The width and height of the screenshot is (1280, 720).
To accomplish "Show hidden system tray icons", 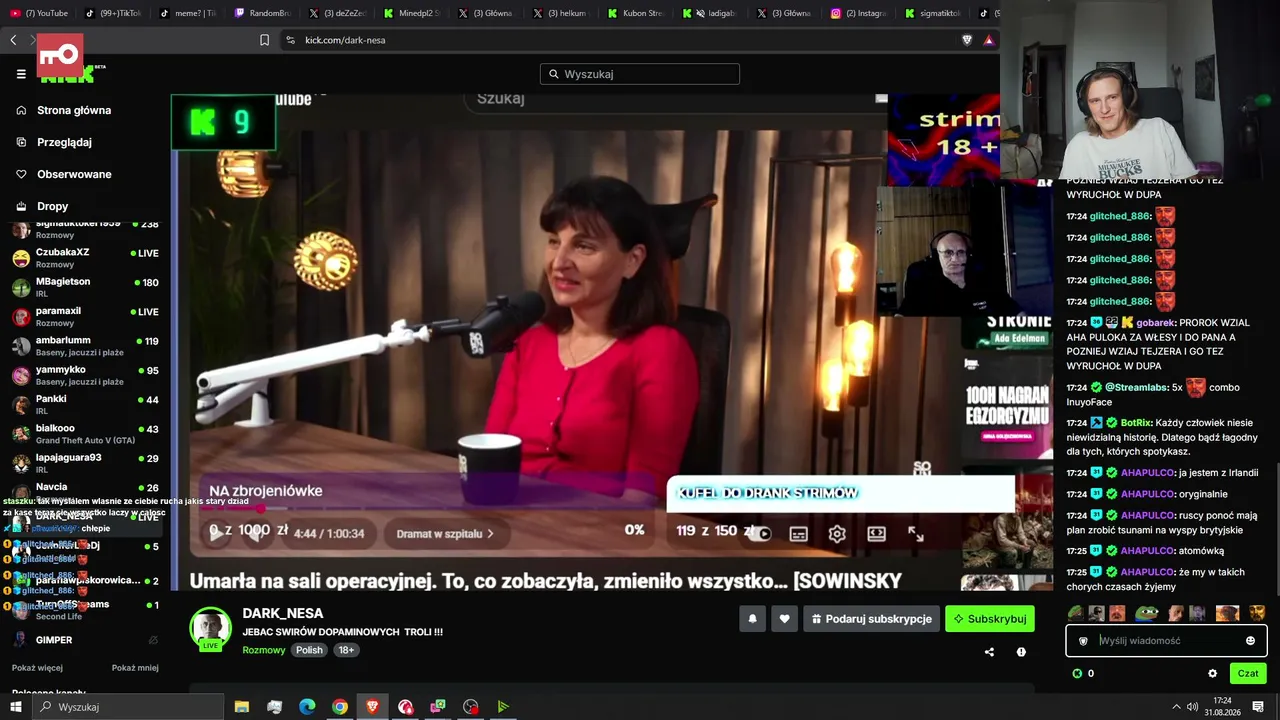I will (x=1177, y=707).
